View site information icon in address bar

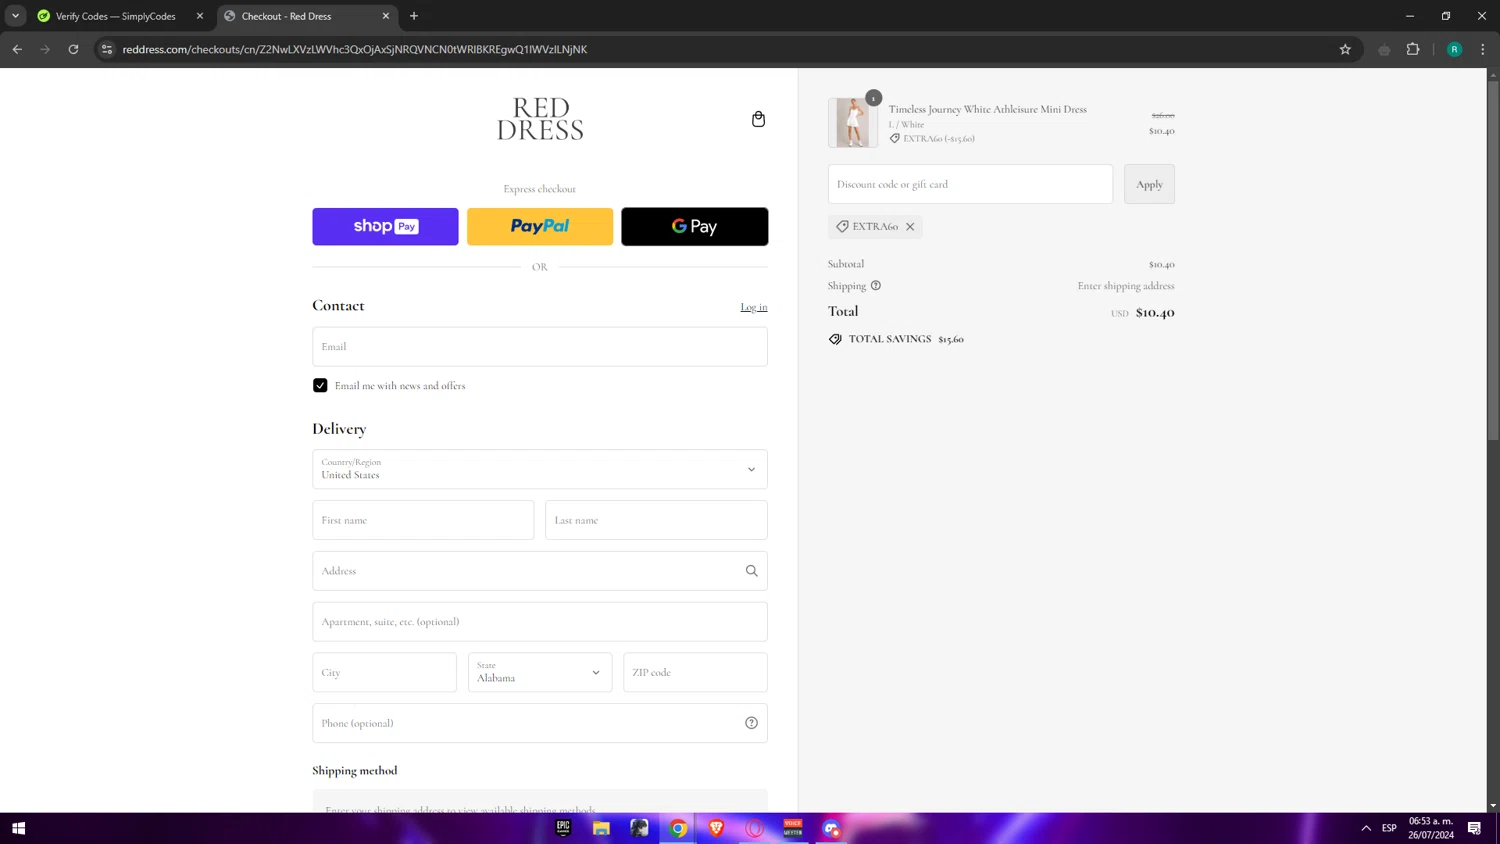[x=107, y=49]
